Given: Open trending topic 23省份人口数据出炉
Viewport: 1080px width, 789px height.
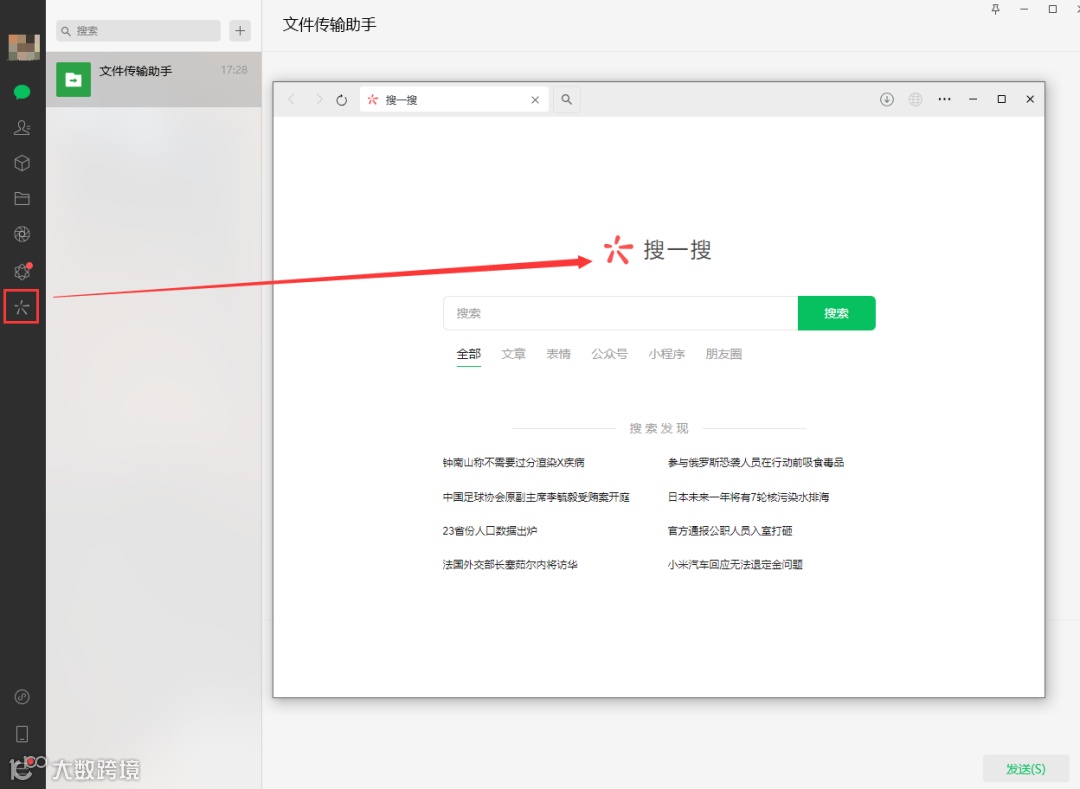Looking at the screenshot, I should click(490, 531).
